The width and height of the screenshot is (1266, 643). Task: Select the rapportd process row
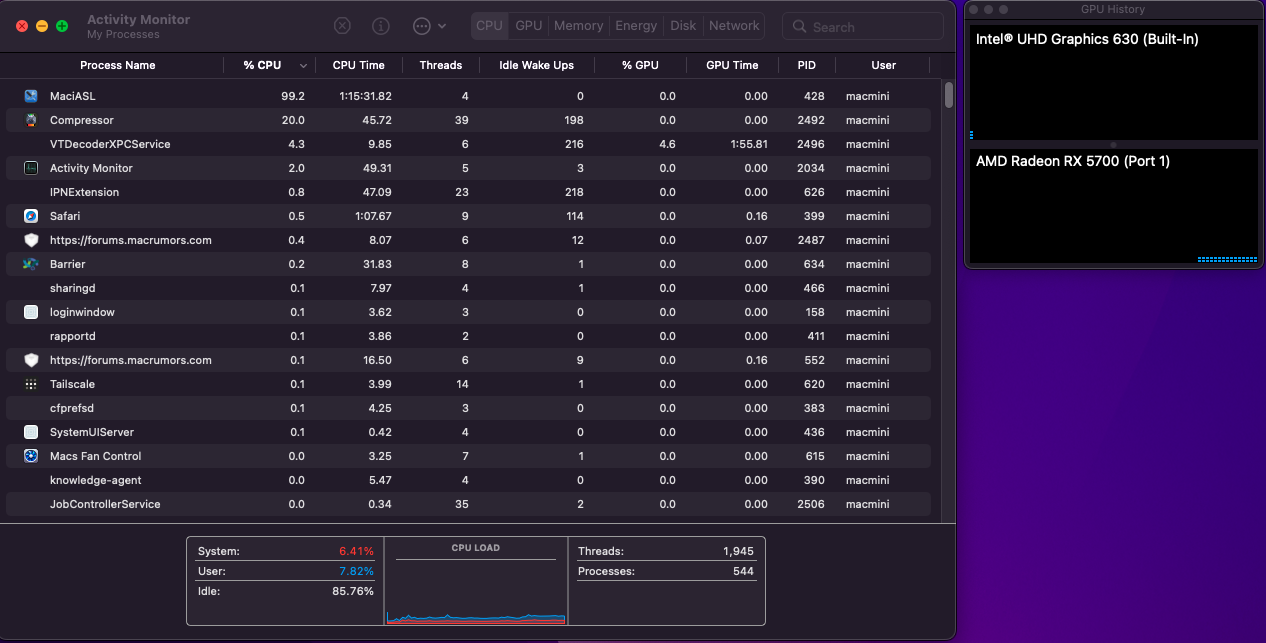[470, 336]
